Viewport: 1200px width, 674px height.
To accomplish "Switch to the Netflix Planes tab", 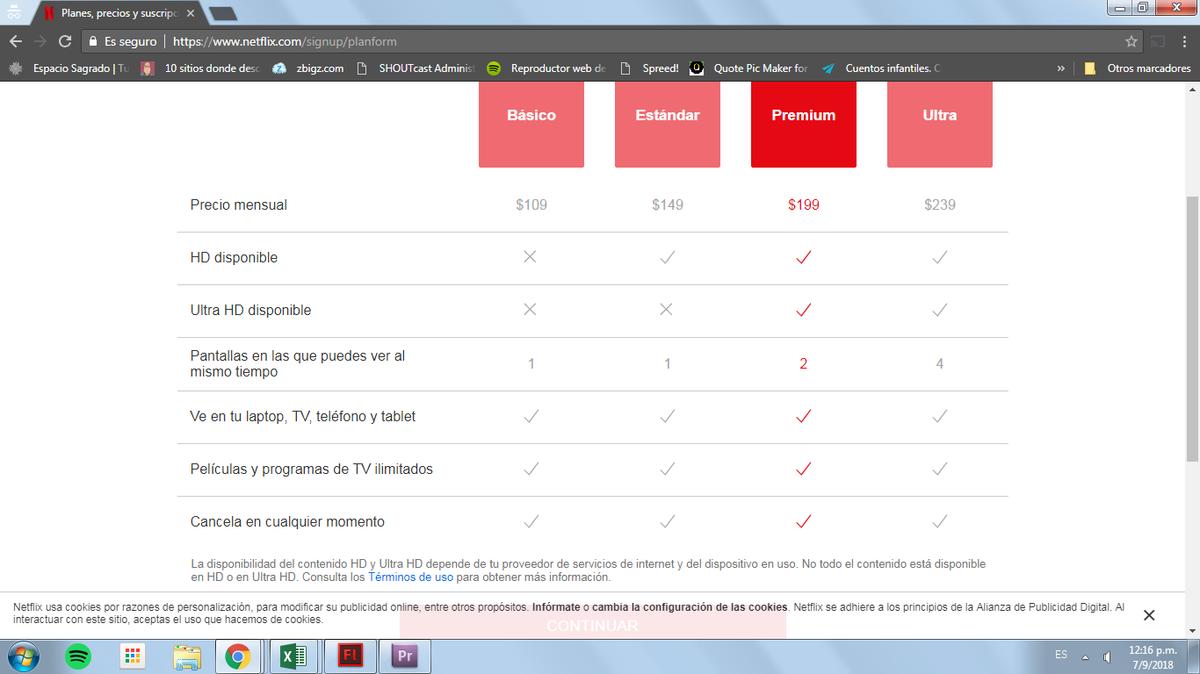I will click(115, 13).
